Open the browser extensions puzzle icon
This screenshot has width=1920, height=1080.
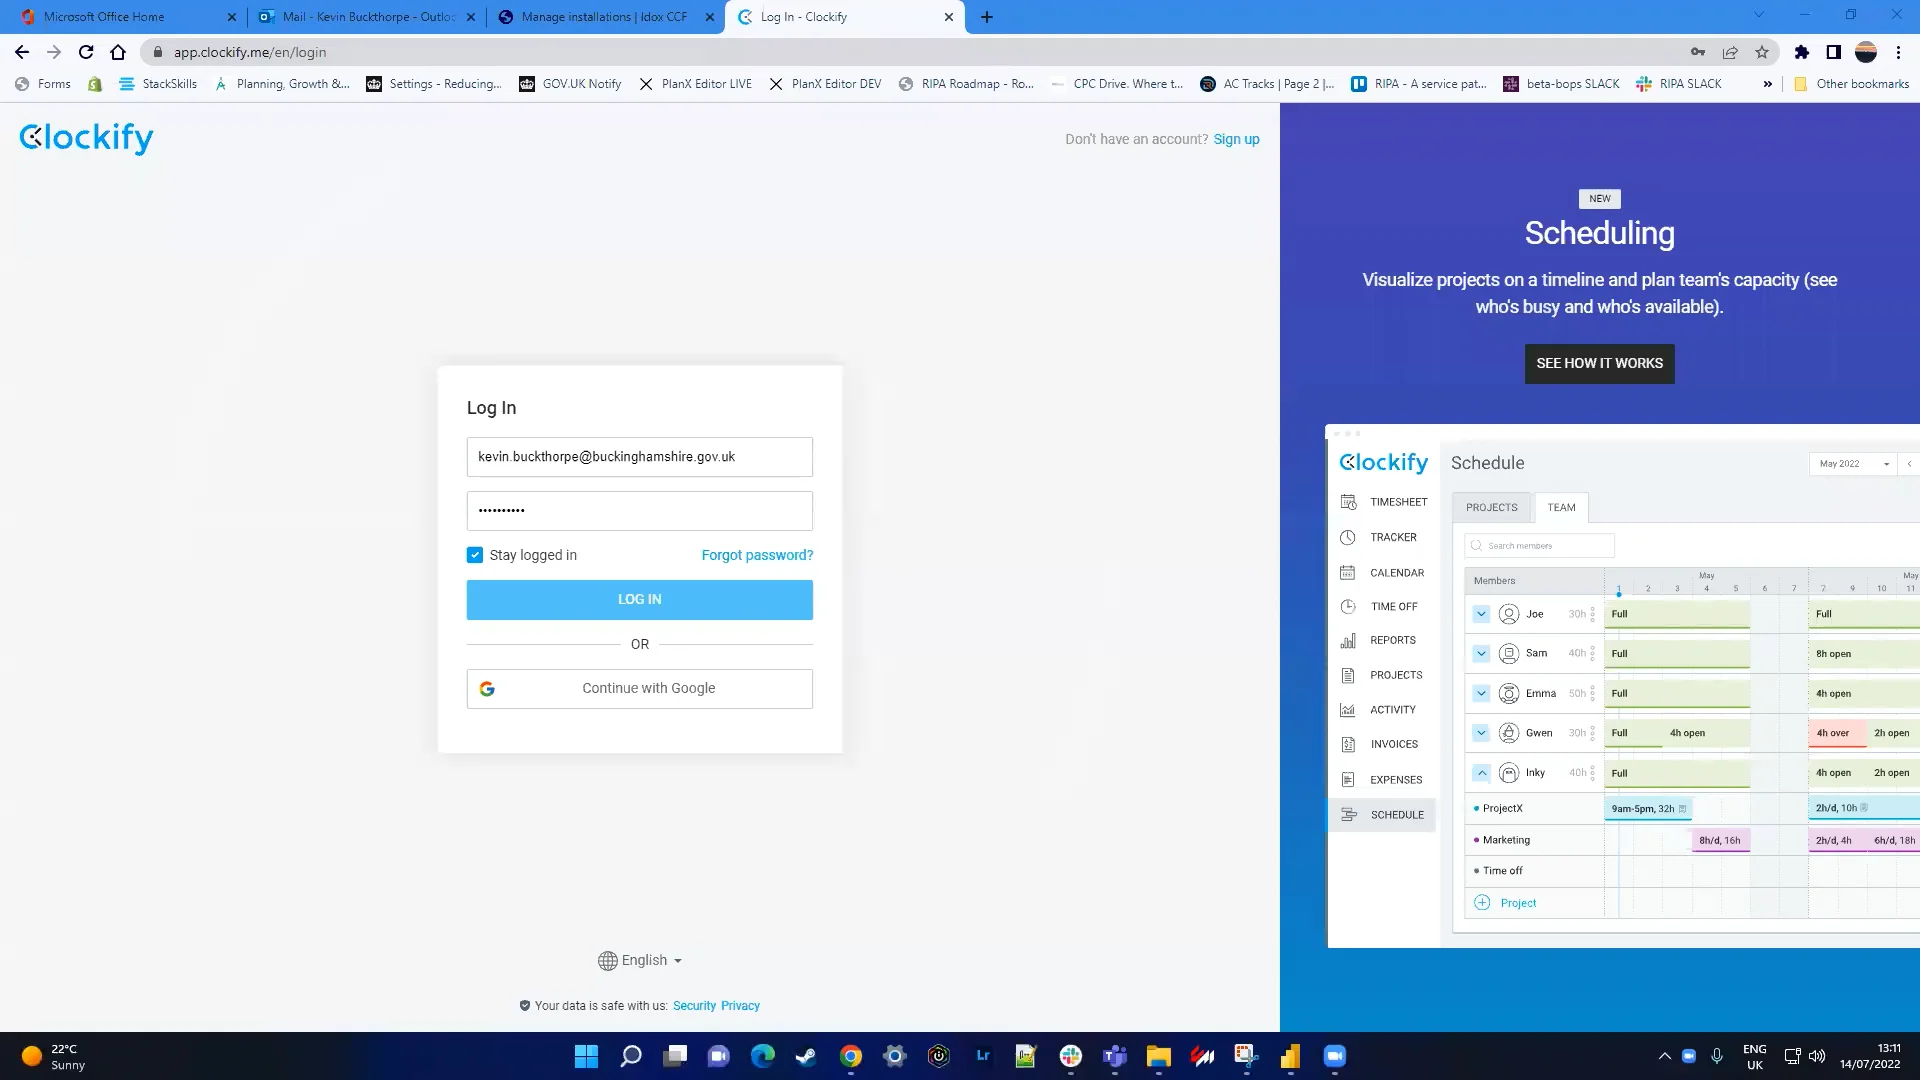pyautogui.click(x=1802, y=52)
